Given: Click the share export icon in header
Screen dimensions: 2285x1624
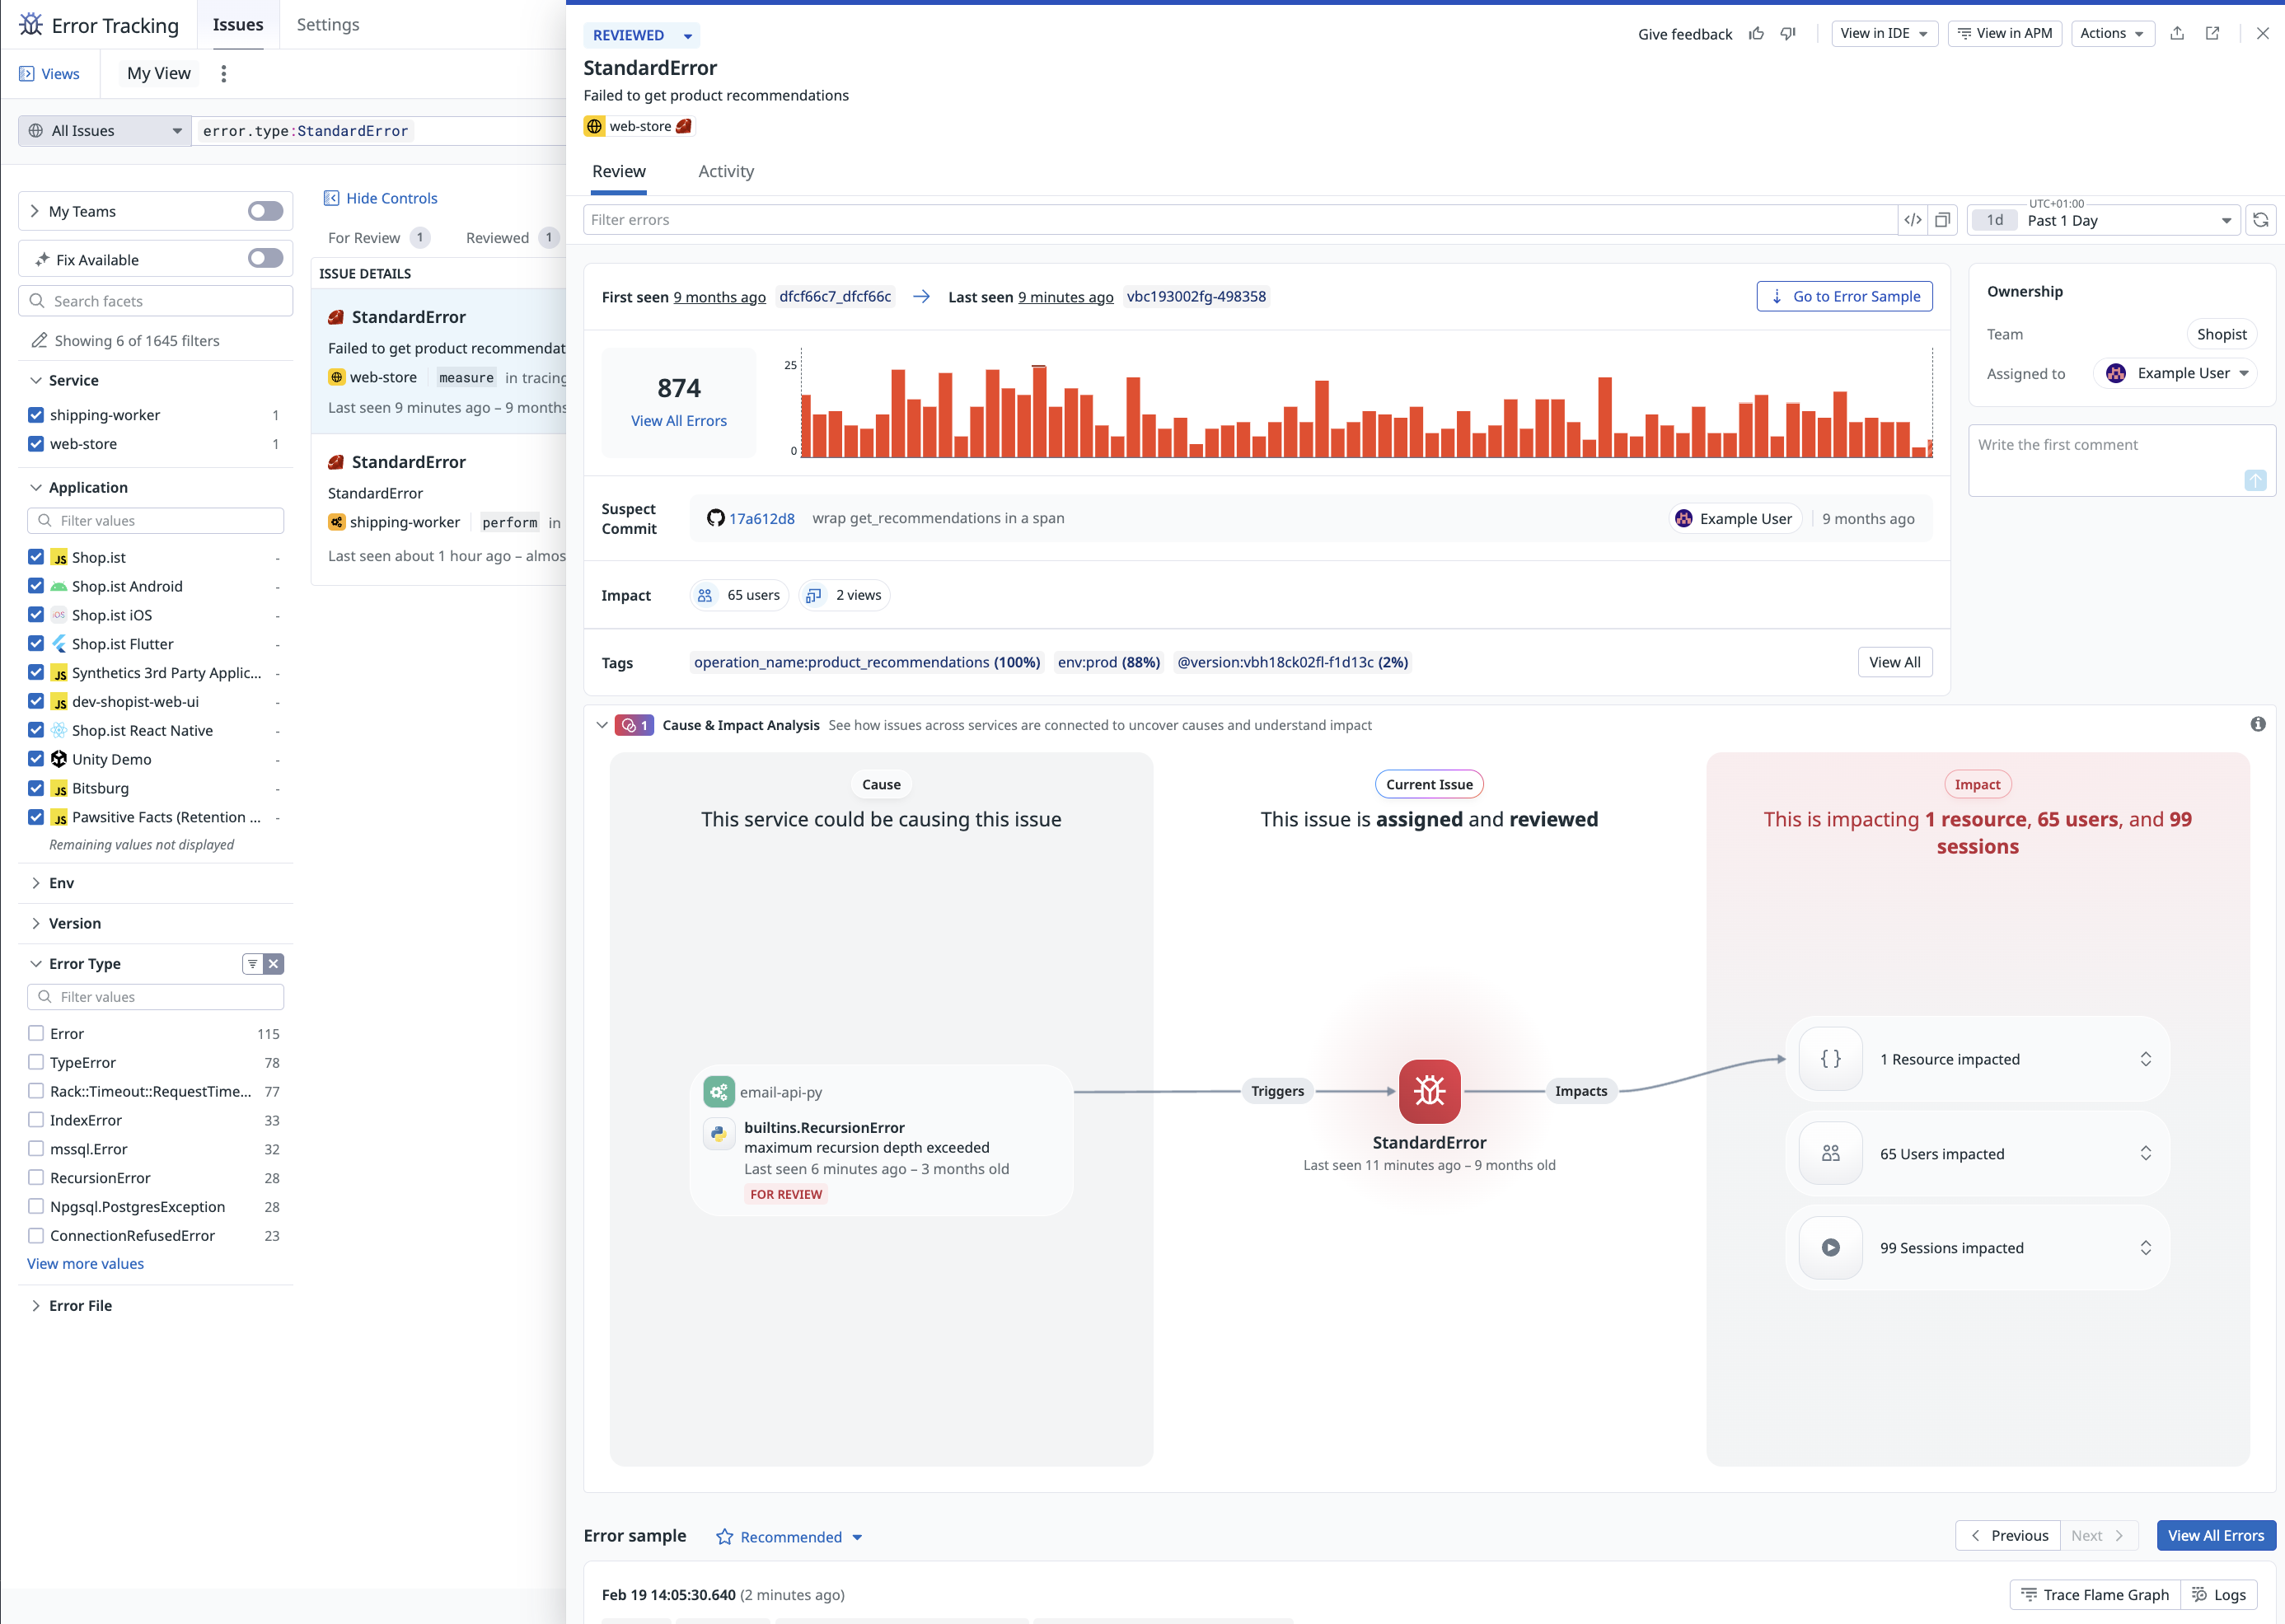Looking at the screenshot, I should tap(2177, 34).
